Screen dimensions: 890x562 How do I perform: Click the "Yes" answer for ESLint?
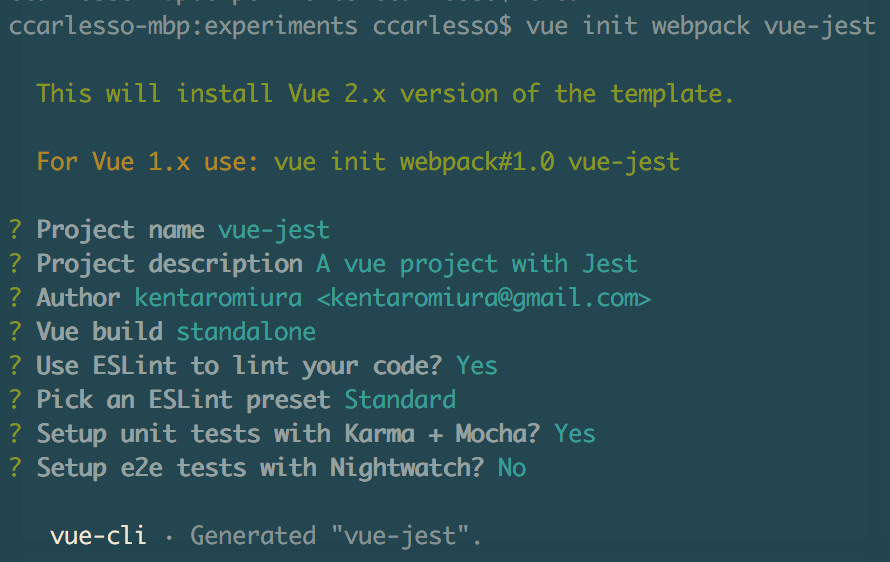coord(477,366)
